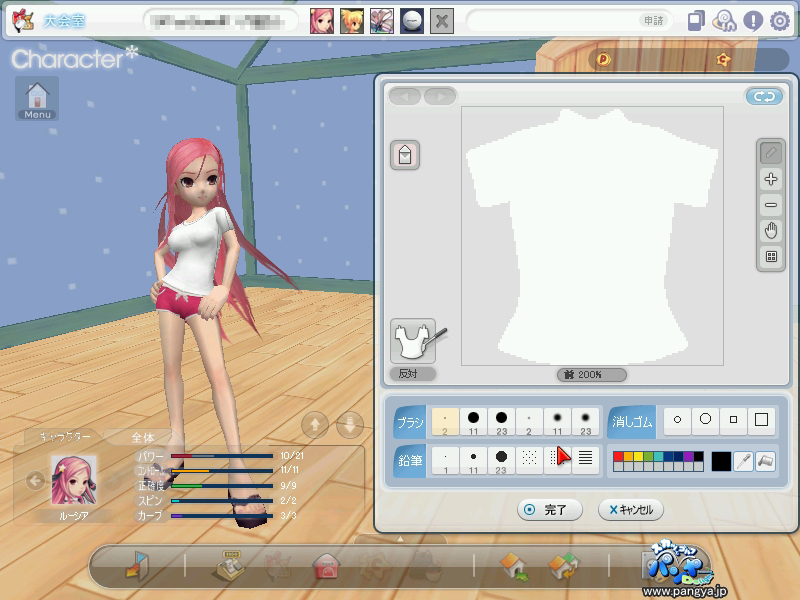800x600 pixels.
Task: Click the pink-haired character avatar in top bar
Action: click(322, 21)
